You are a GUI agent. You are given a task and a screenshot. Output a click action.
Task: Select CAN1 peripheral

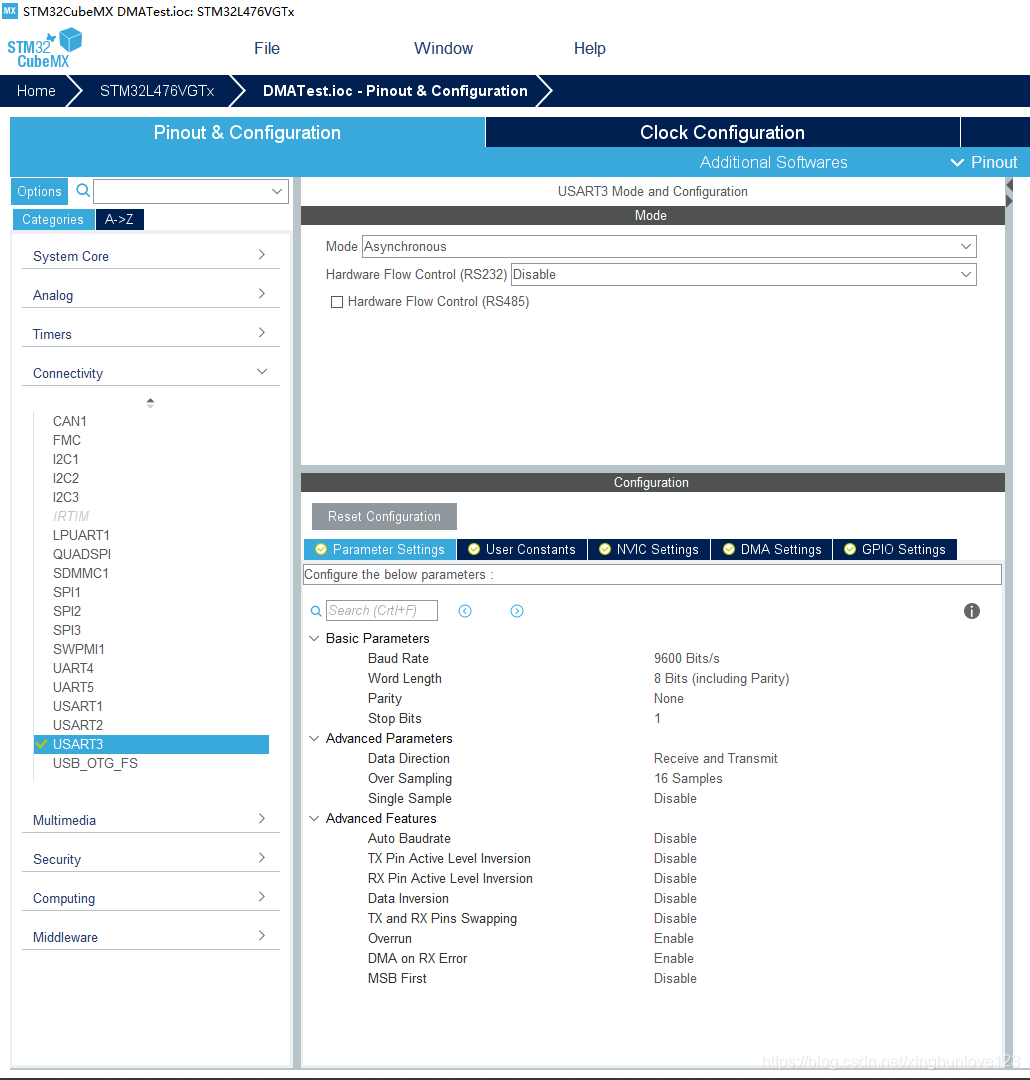70,421
